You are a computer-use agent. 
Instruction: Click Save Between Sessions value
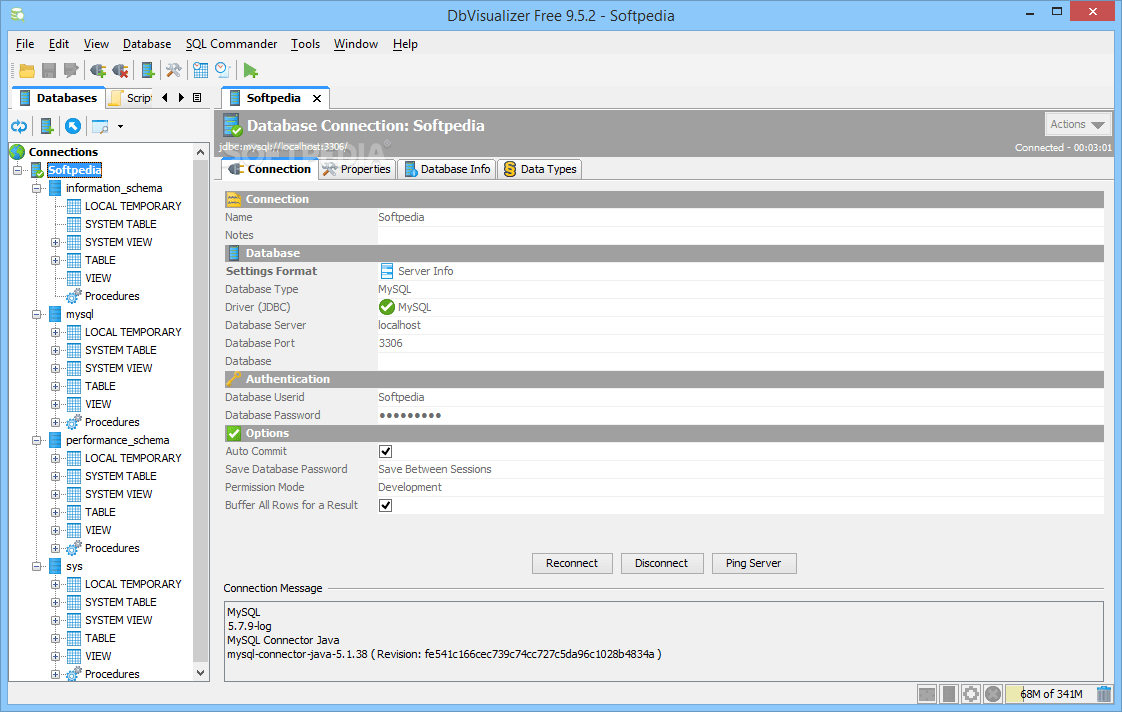[x=435, y=469]
